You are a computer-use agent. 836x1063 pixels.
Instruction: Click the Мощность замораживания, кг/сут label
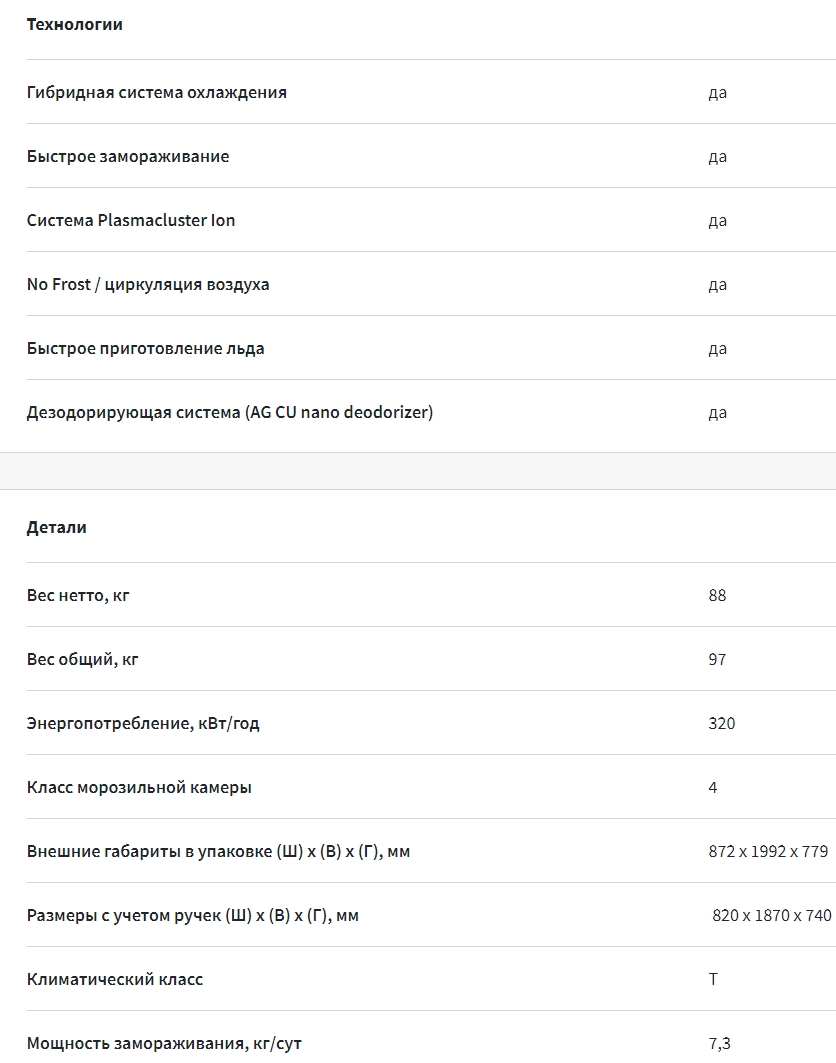[164, 1044]
